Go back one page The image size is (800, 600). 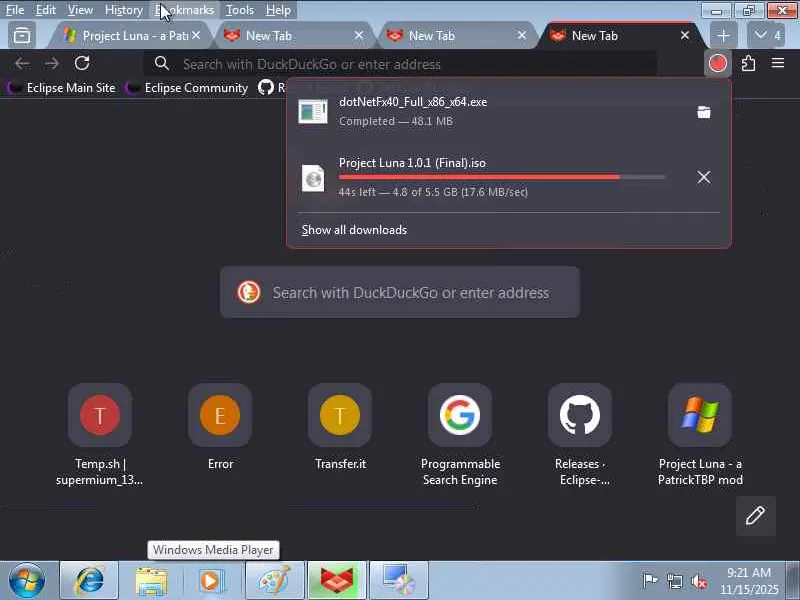(x=22, y=63)
